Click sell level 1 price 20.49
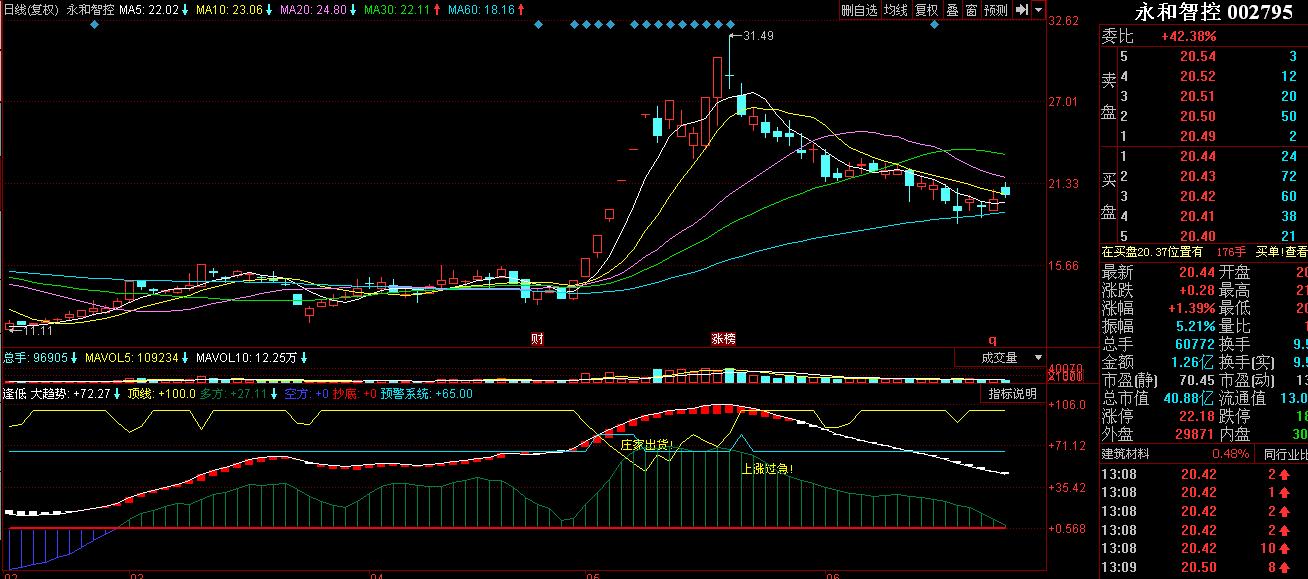Screen dimensions: 1308x579 (1198, 137)
